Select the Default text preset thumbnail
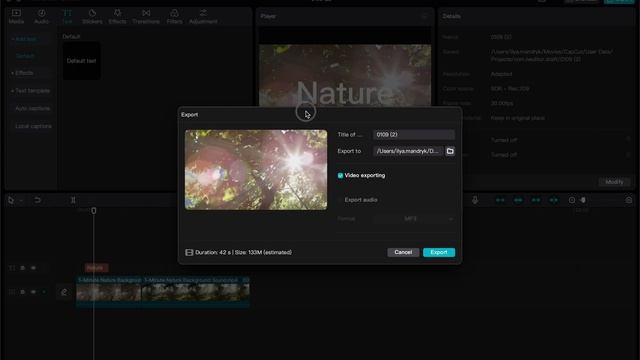 (81, 61)
